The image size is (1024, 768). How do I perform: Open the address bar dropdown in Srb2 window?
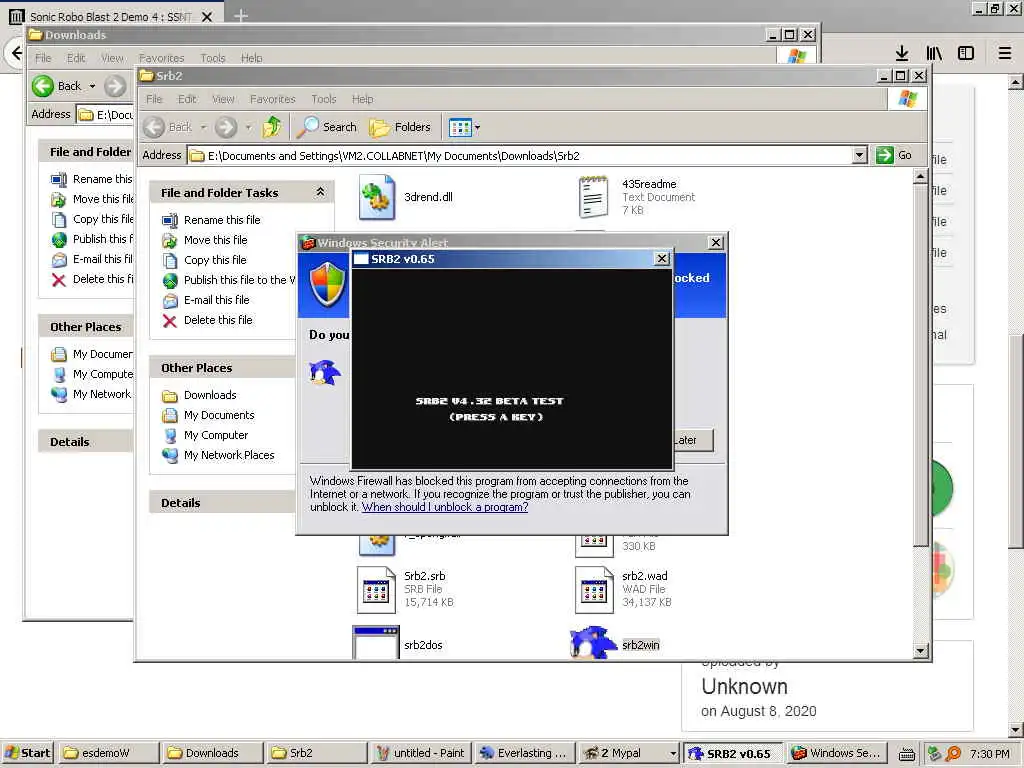(x=859, y=155)
